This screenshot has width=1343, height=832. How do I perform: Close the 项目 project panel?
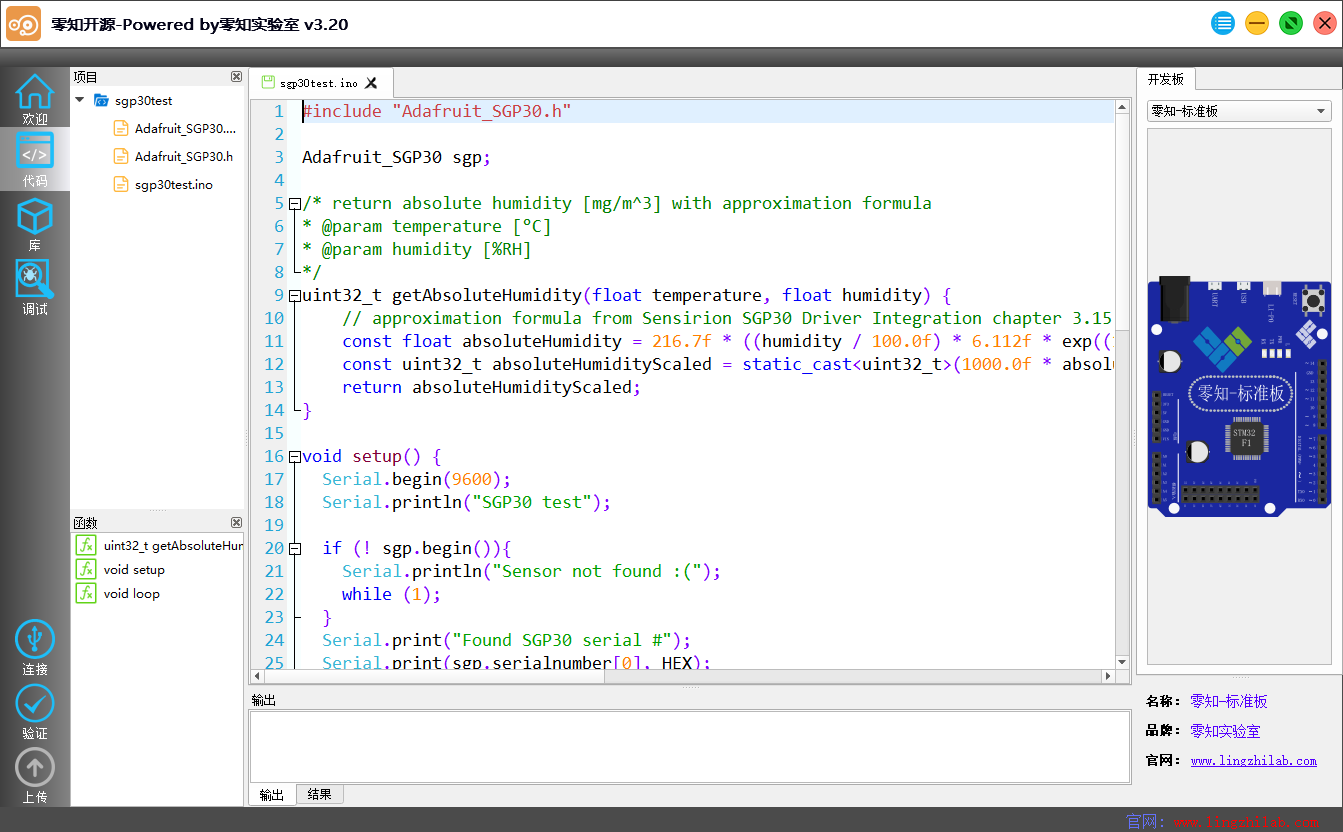pos(236,77)
